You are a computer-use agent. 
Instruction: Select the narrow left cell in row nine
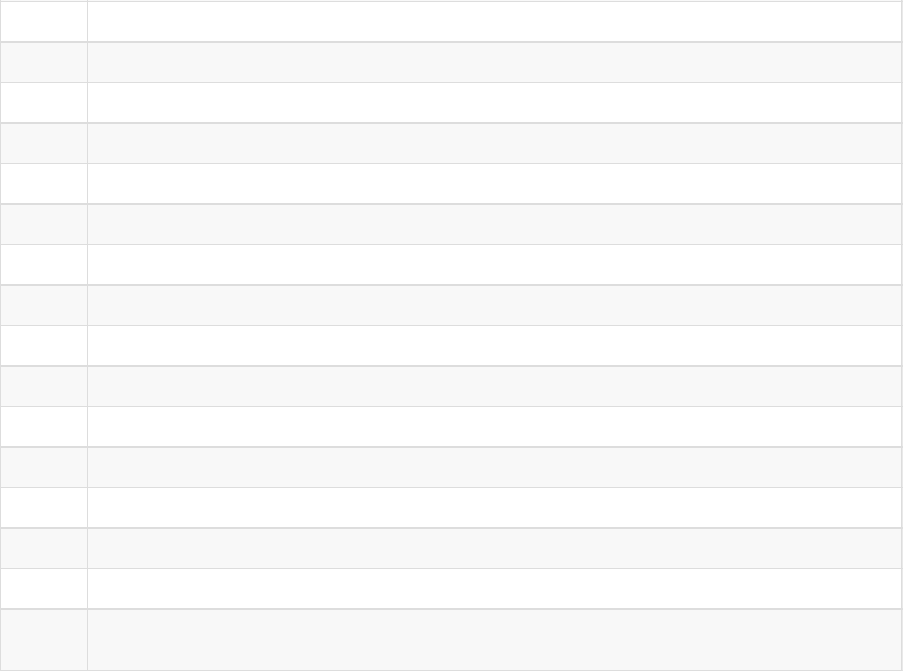pos(44,345)
